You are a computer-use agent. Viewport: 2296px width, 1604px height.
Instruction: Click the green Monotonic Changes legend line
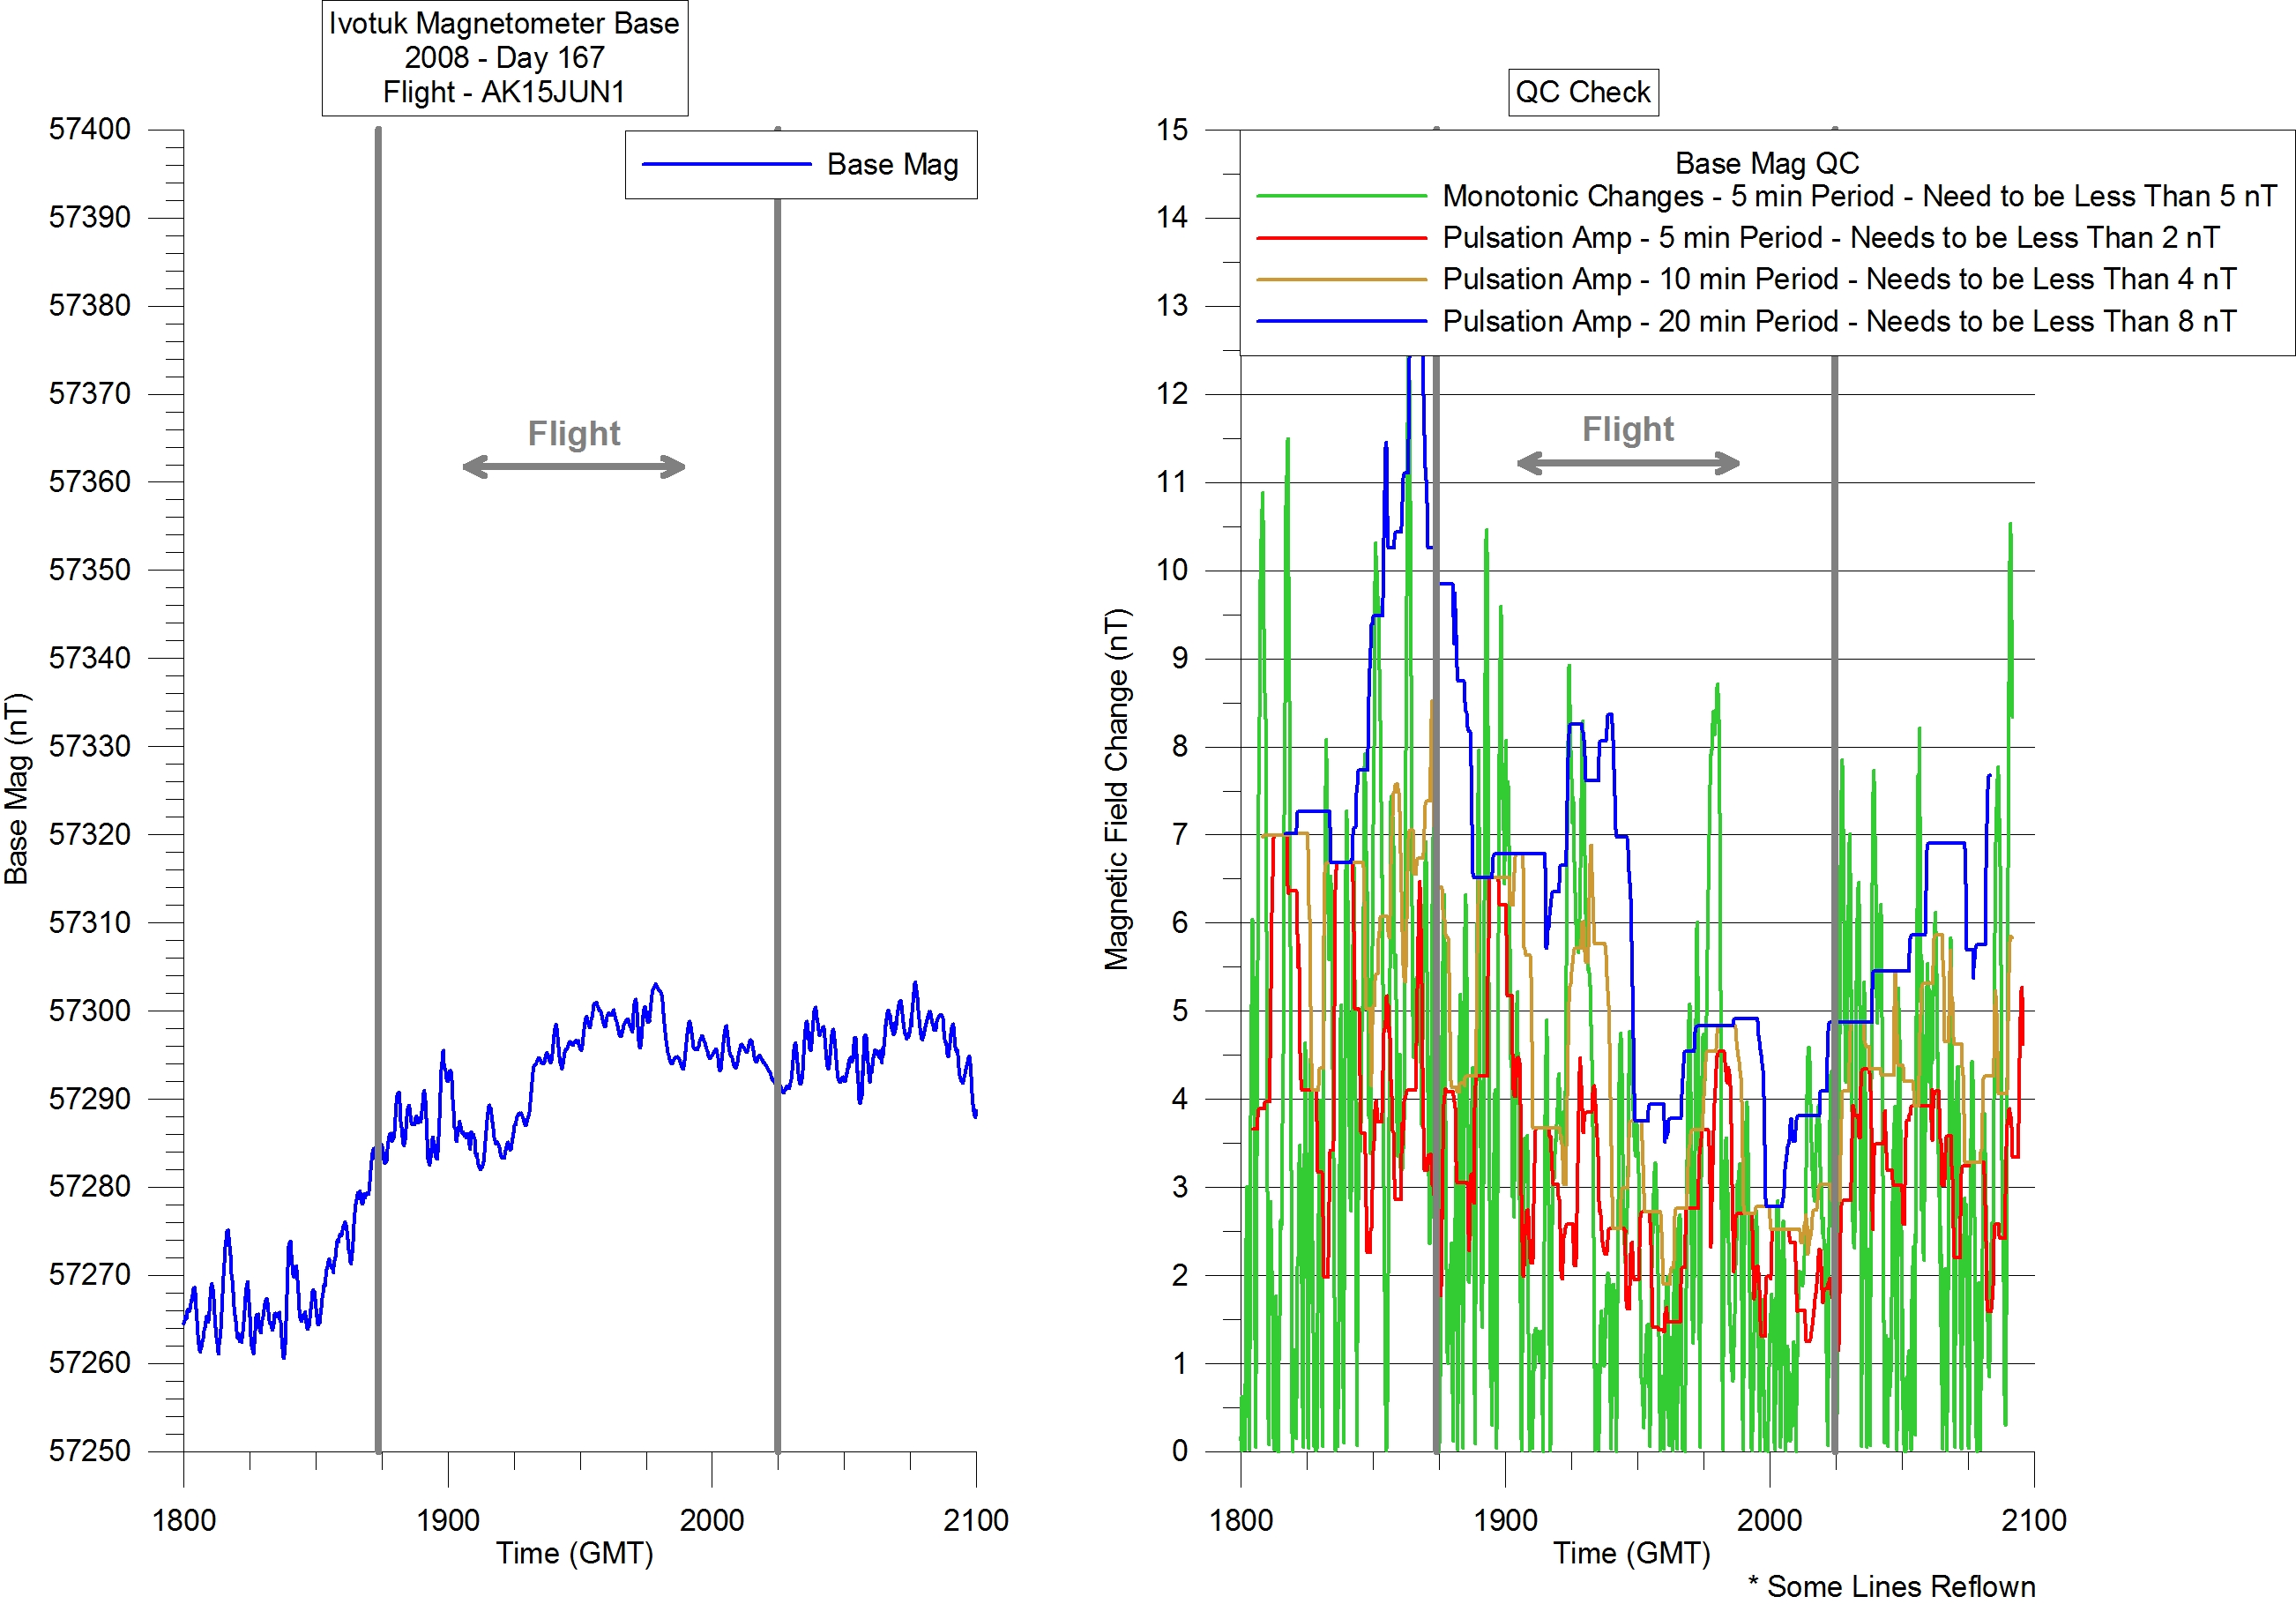coord(1340,196)
